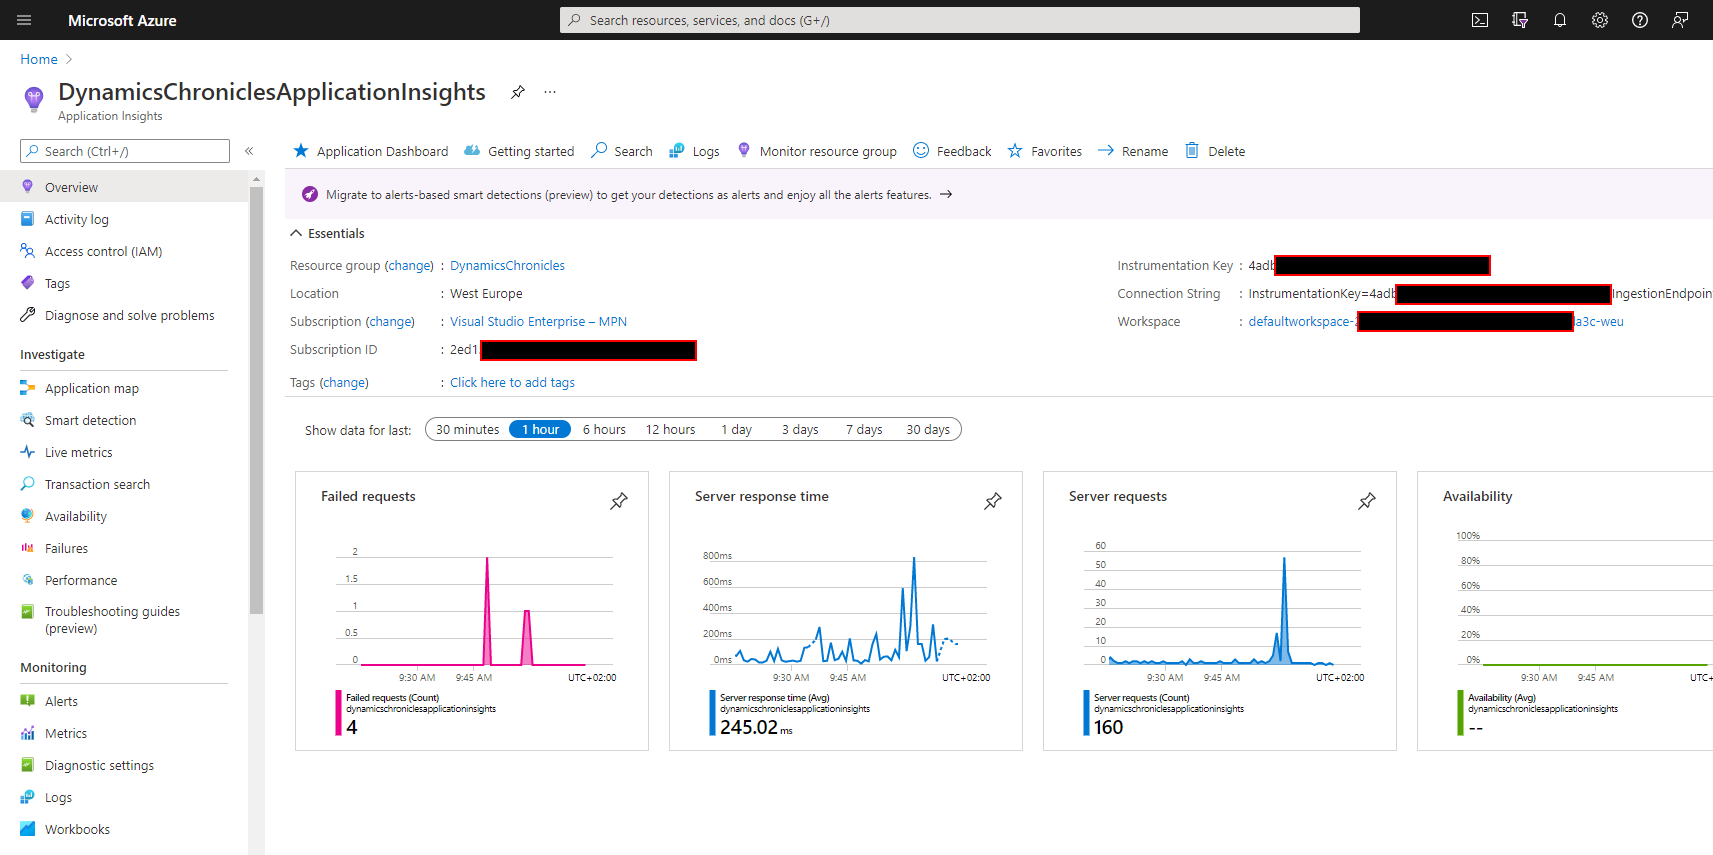1713x855 pixels.
Task: Click the Search toolbar button
Action: click(622, 151)
